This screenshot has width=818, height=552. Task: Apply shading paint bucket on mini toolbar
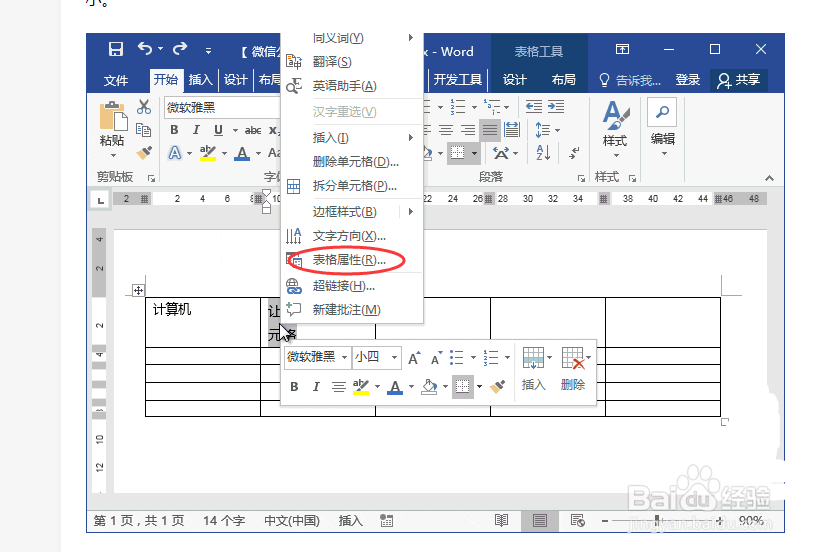(x=429, y=387)
